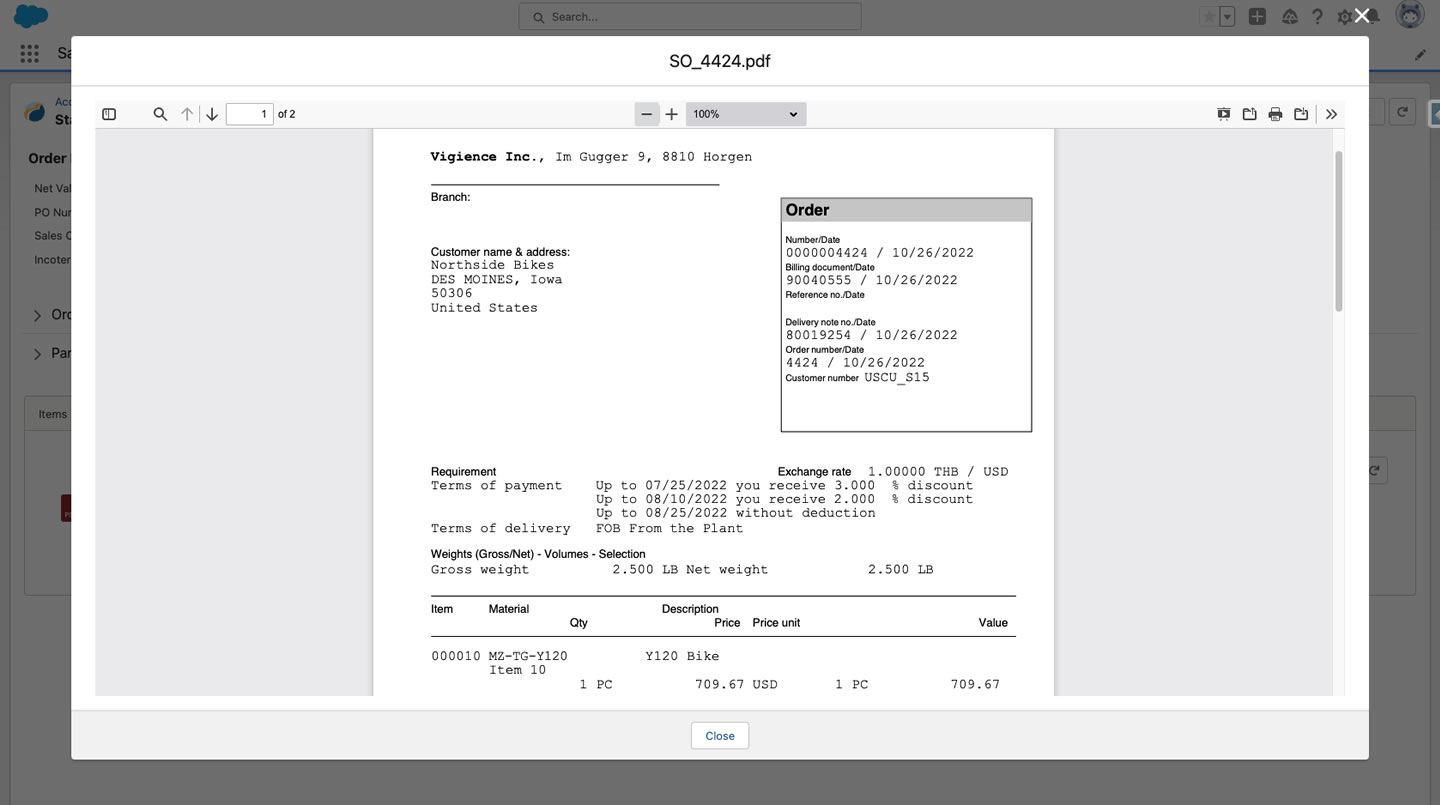
Task: Click the open file icon
Action: (1250, 114)
